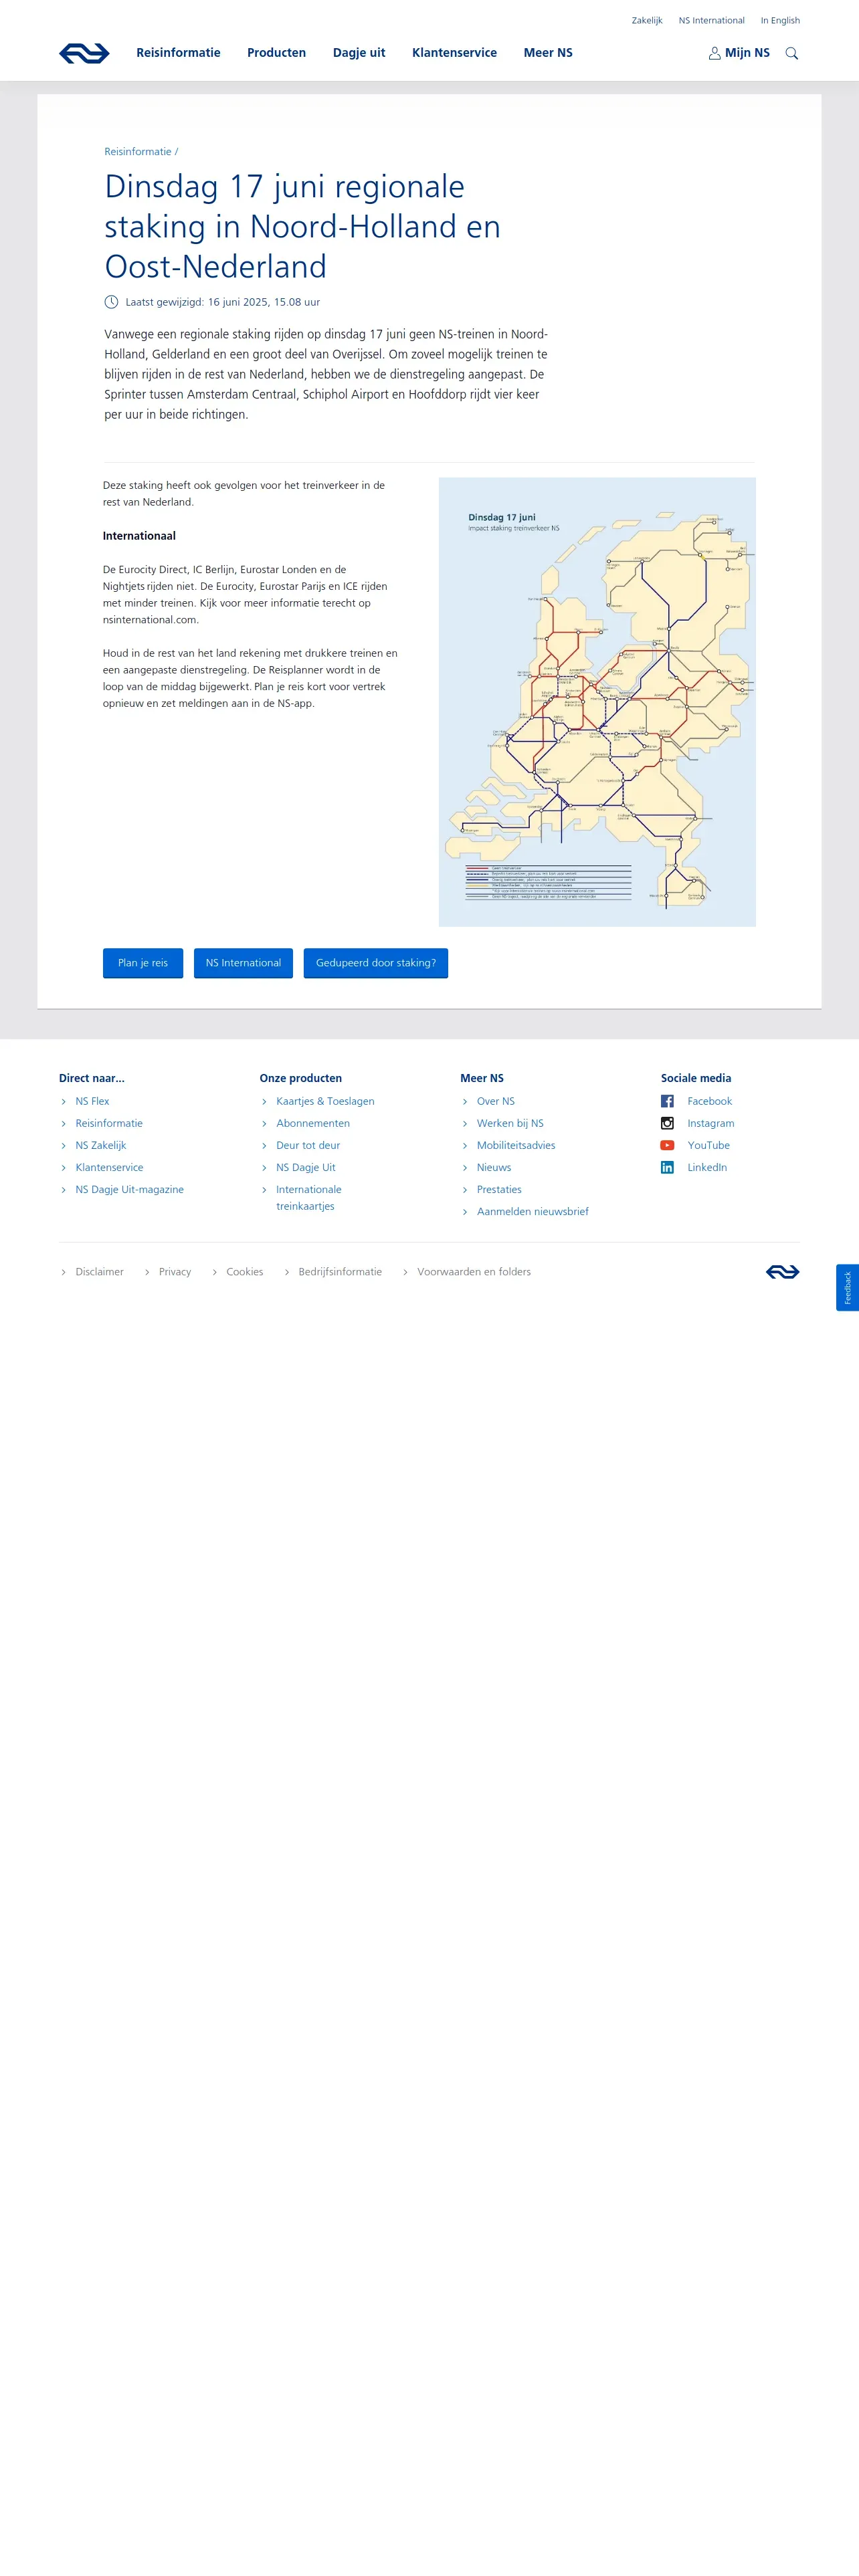Screen dimensions: 859x2576
Task: Open the Meer NS menu
Action: pyautogui.click(x=548, y=53)
